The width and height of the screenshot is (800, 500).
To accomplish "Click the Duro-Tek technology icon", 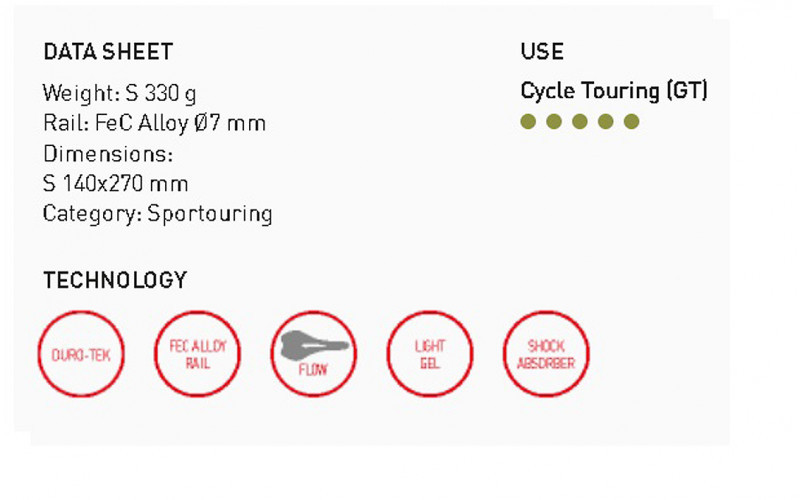I will point(82,354).
